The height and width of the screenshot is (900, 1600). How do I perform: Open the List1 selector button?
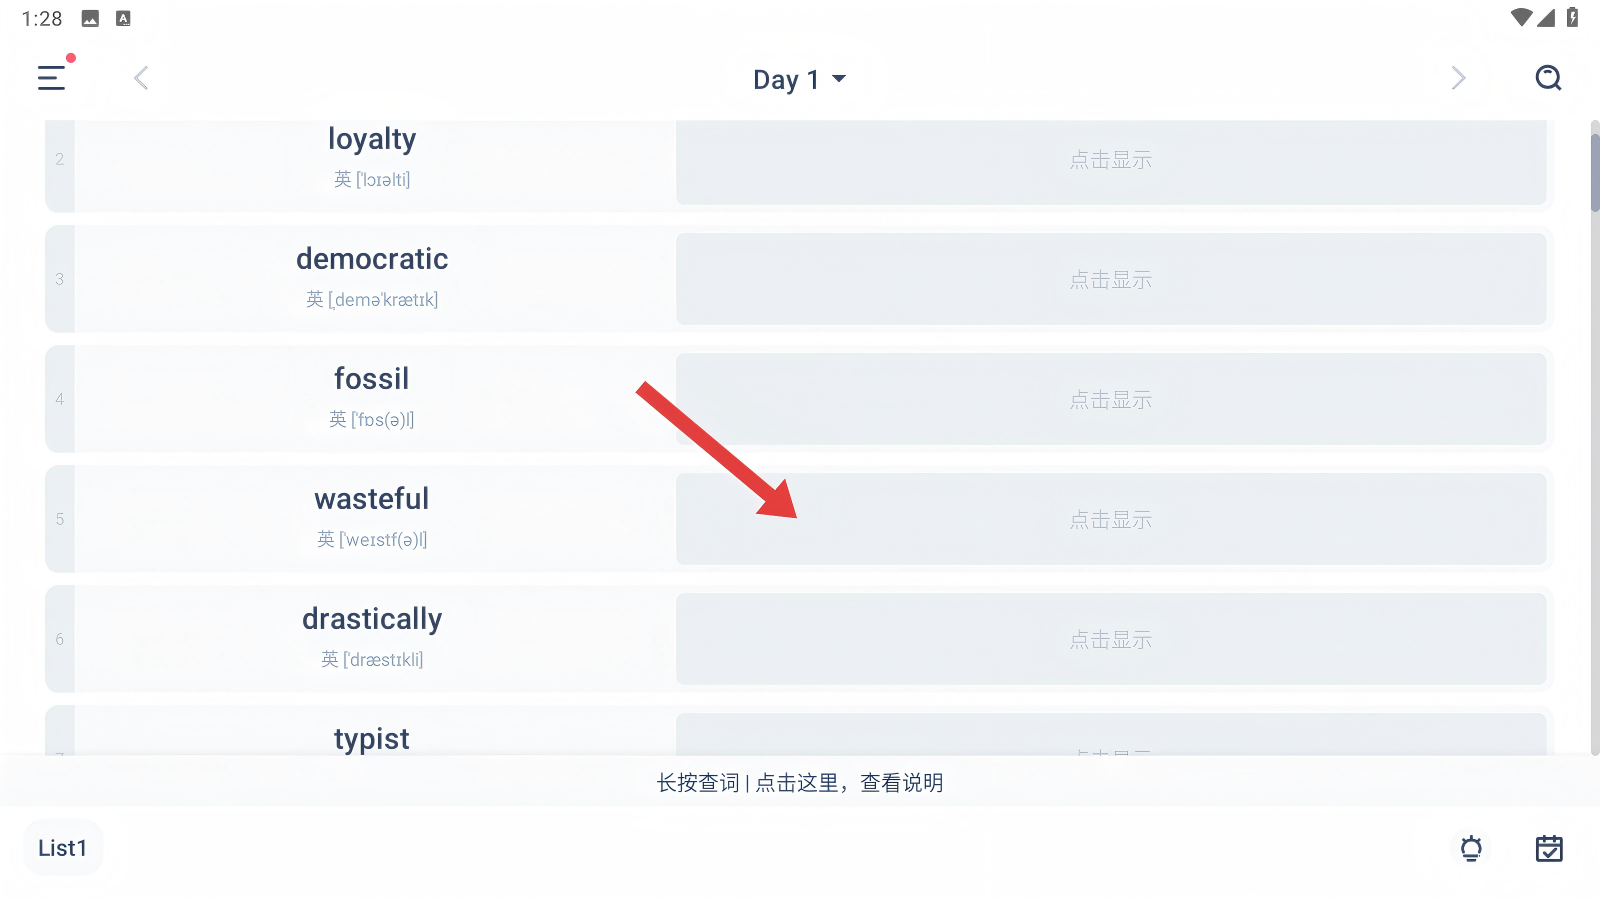click(63, 849)
